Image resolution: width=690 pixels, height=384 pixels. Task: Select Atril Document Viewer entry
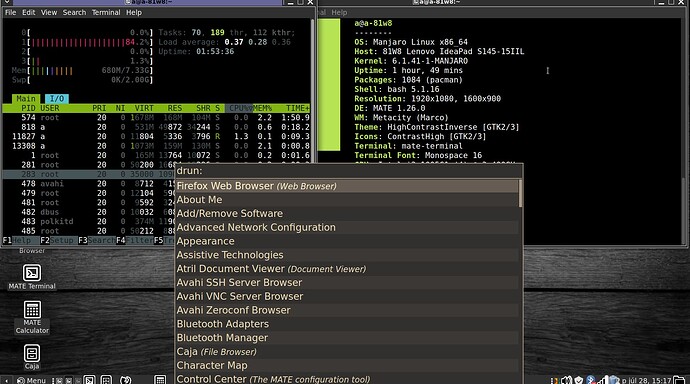[x=347, y=269]
